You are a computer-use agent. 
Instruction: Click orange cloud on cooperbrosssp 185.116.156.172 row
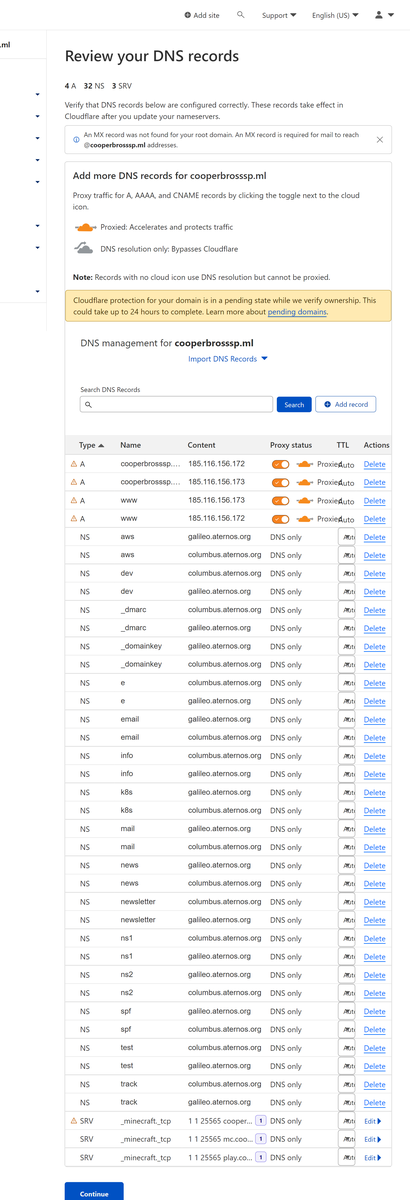click(x=303, y=464)
